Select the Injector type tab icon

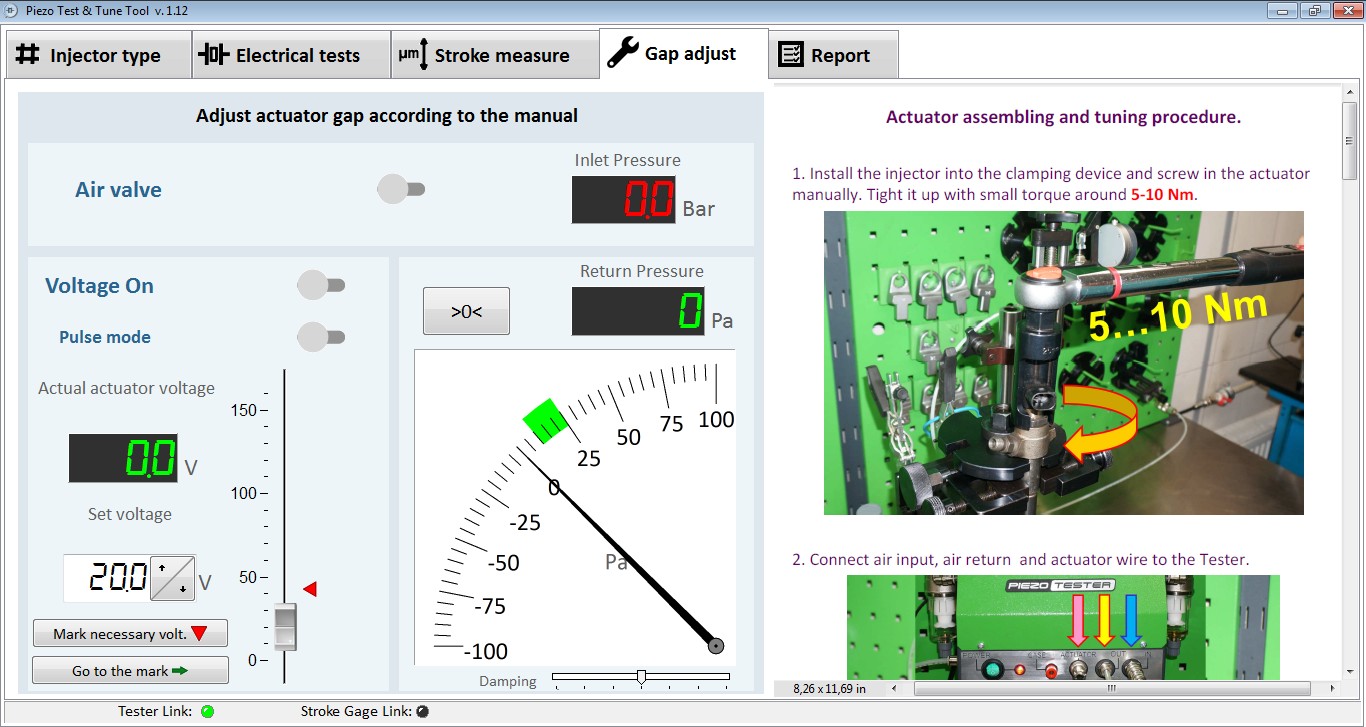[x=28, y=55]
